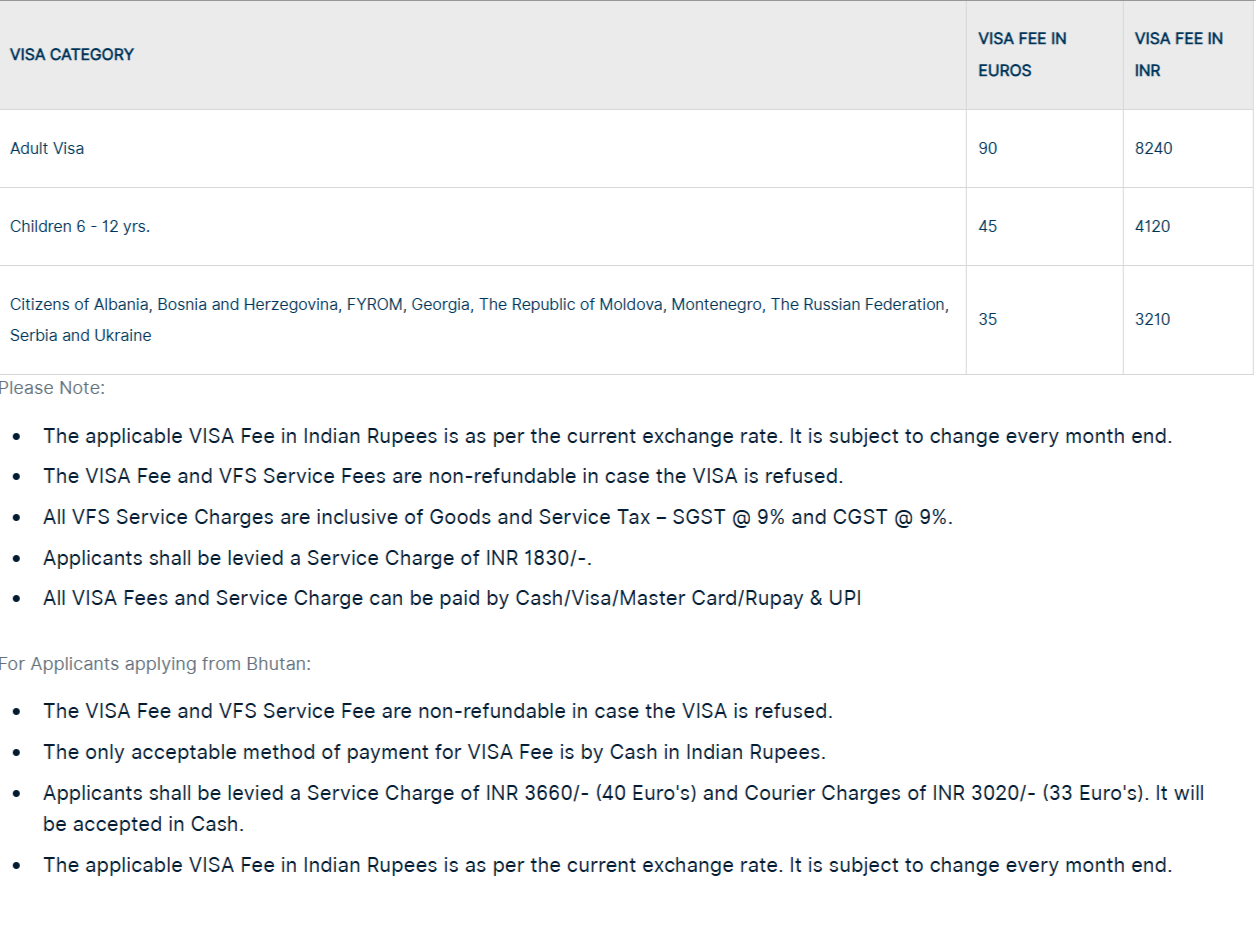
Task: Click the euro fee value 35
Action: 988,320
